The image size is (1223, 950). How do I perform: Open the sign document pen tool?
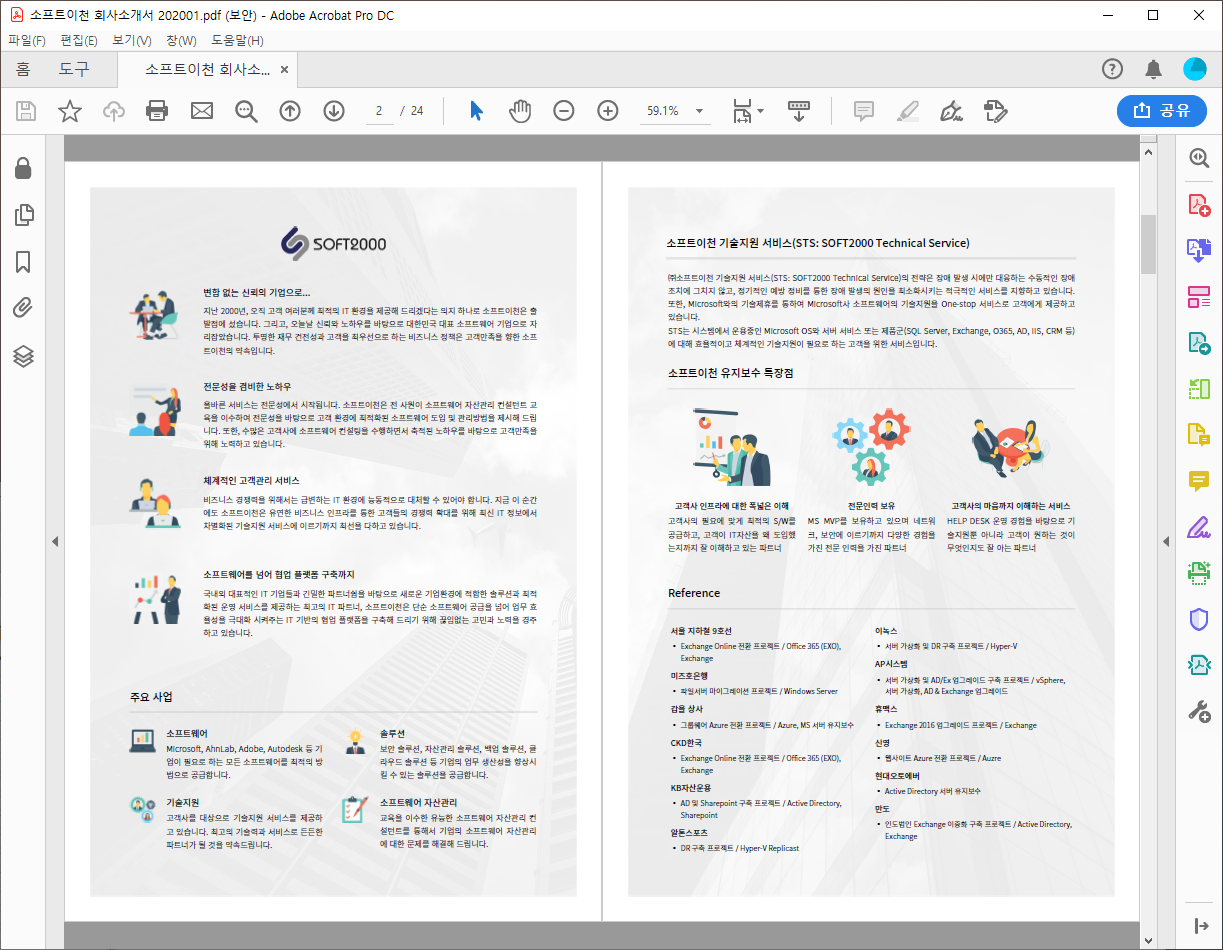click(952, 111)
